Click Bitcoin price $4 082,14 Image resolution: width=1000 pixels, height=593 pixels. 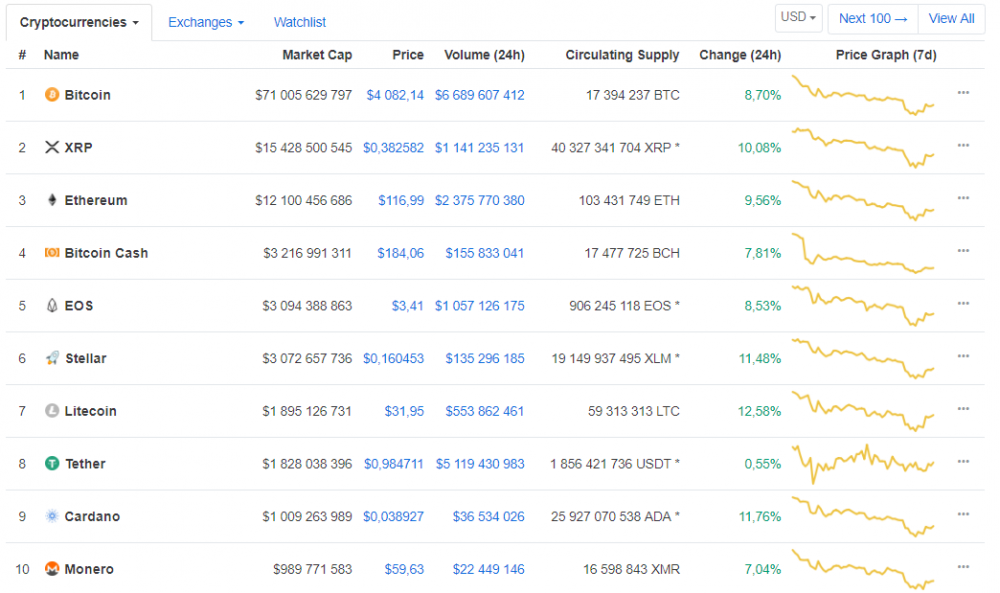[x=395, y=95]
